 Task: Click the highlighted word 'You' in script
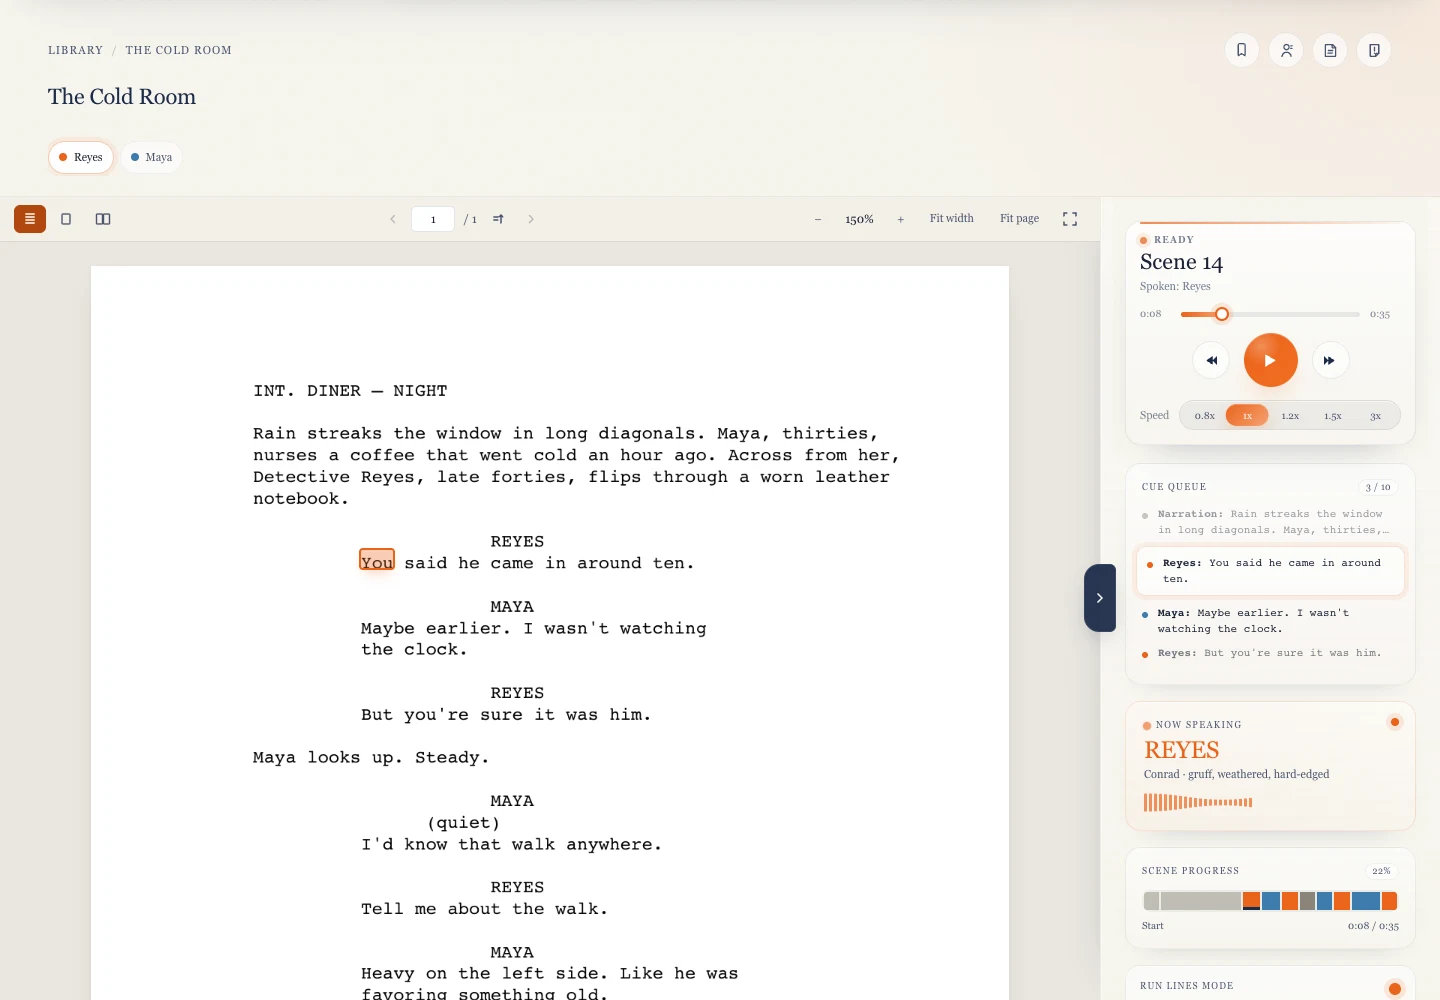pos(377,562)
